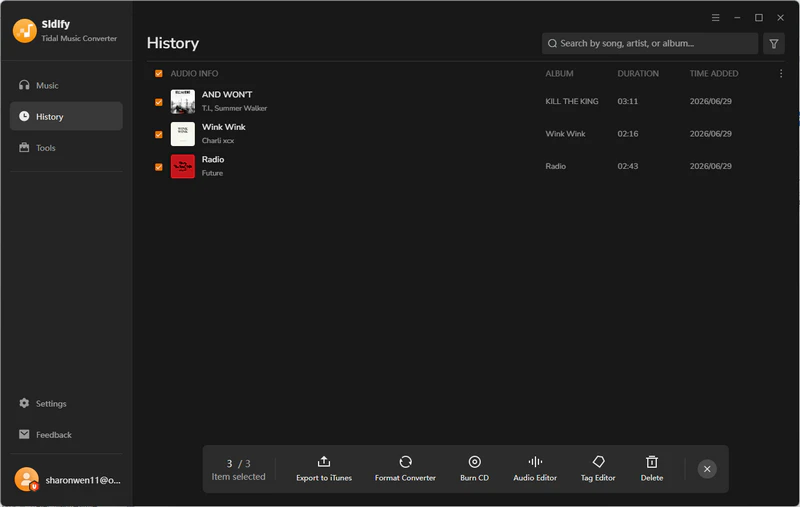Open the Feedback page

point(66,434)
